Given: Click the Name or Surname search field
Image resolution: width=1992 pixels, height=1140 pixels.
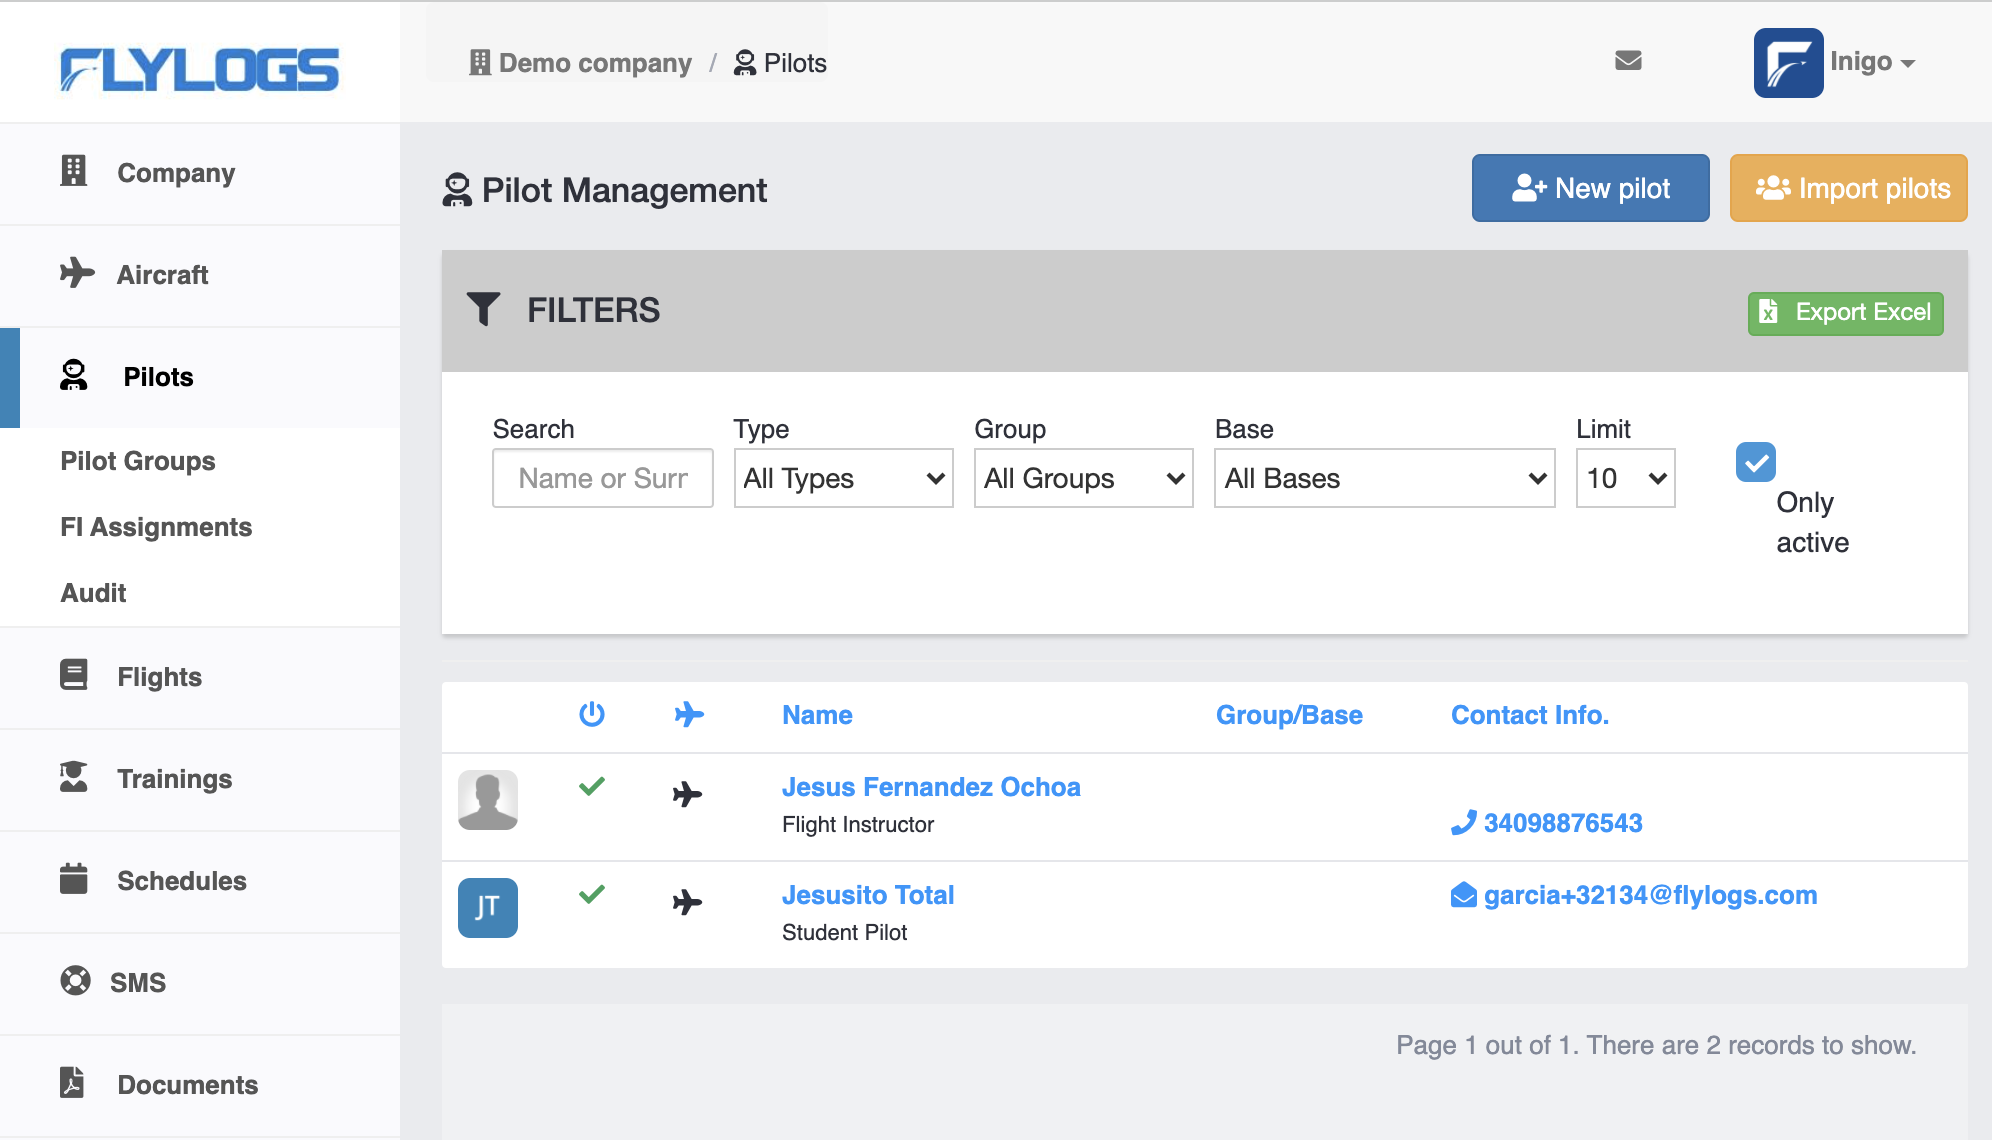Looking at the screenshot, I should (602, 478).
